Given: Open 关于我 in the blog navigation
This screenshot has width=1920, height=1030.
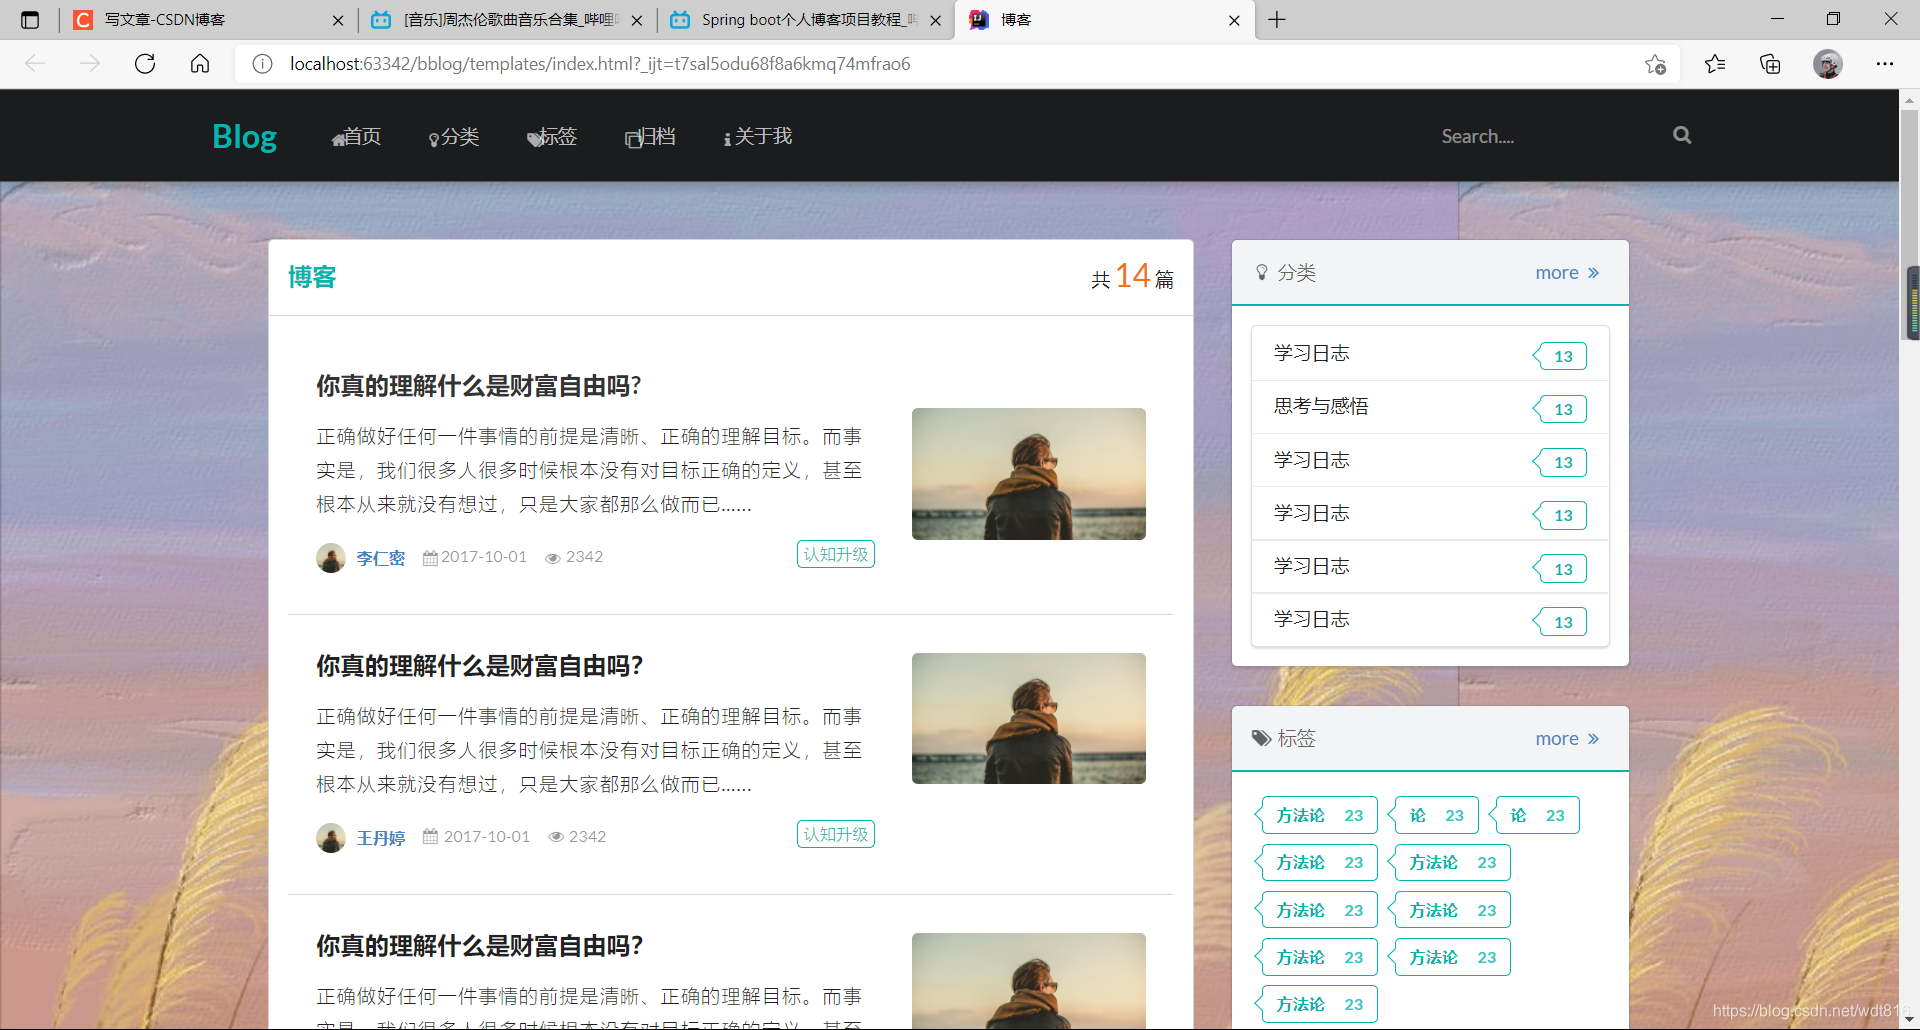Looking at the screenshot, I should pyautogui.click(x=758, y=136).
